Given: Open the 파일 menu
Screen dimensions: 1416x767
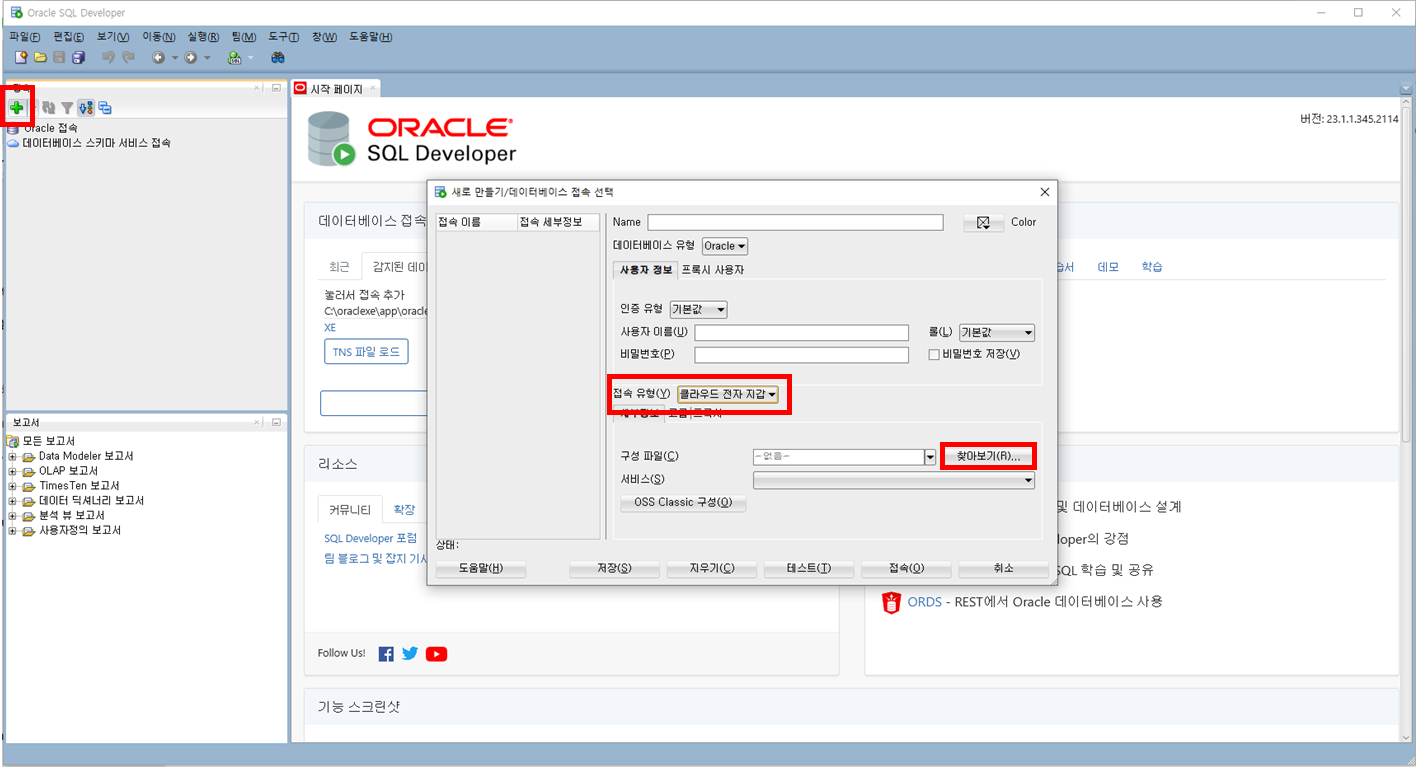Looking at the screenshot, I should point(24,37).
